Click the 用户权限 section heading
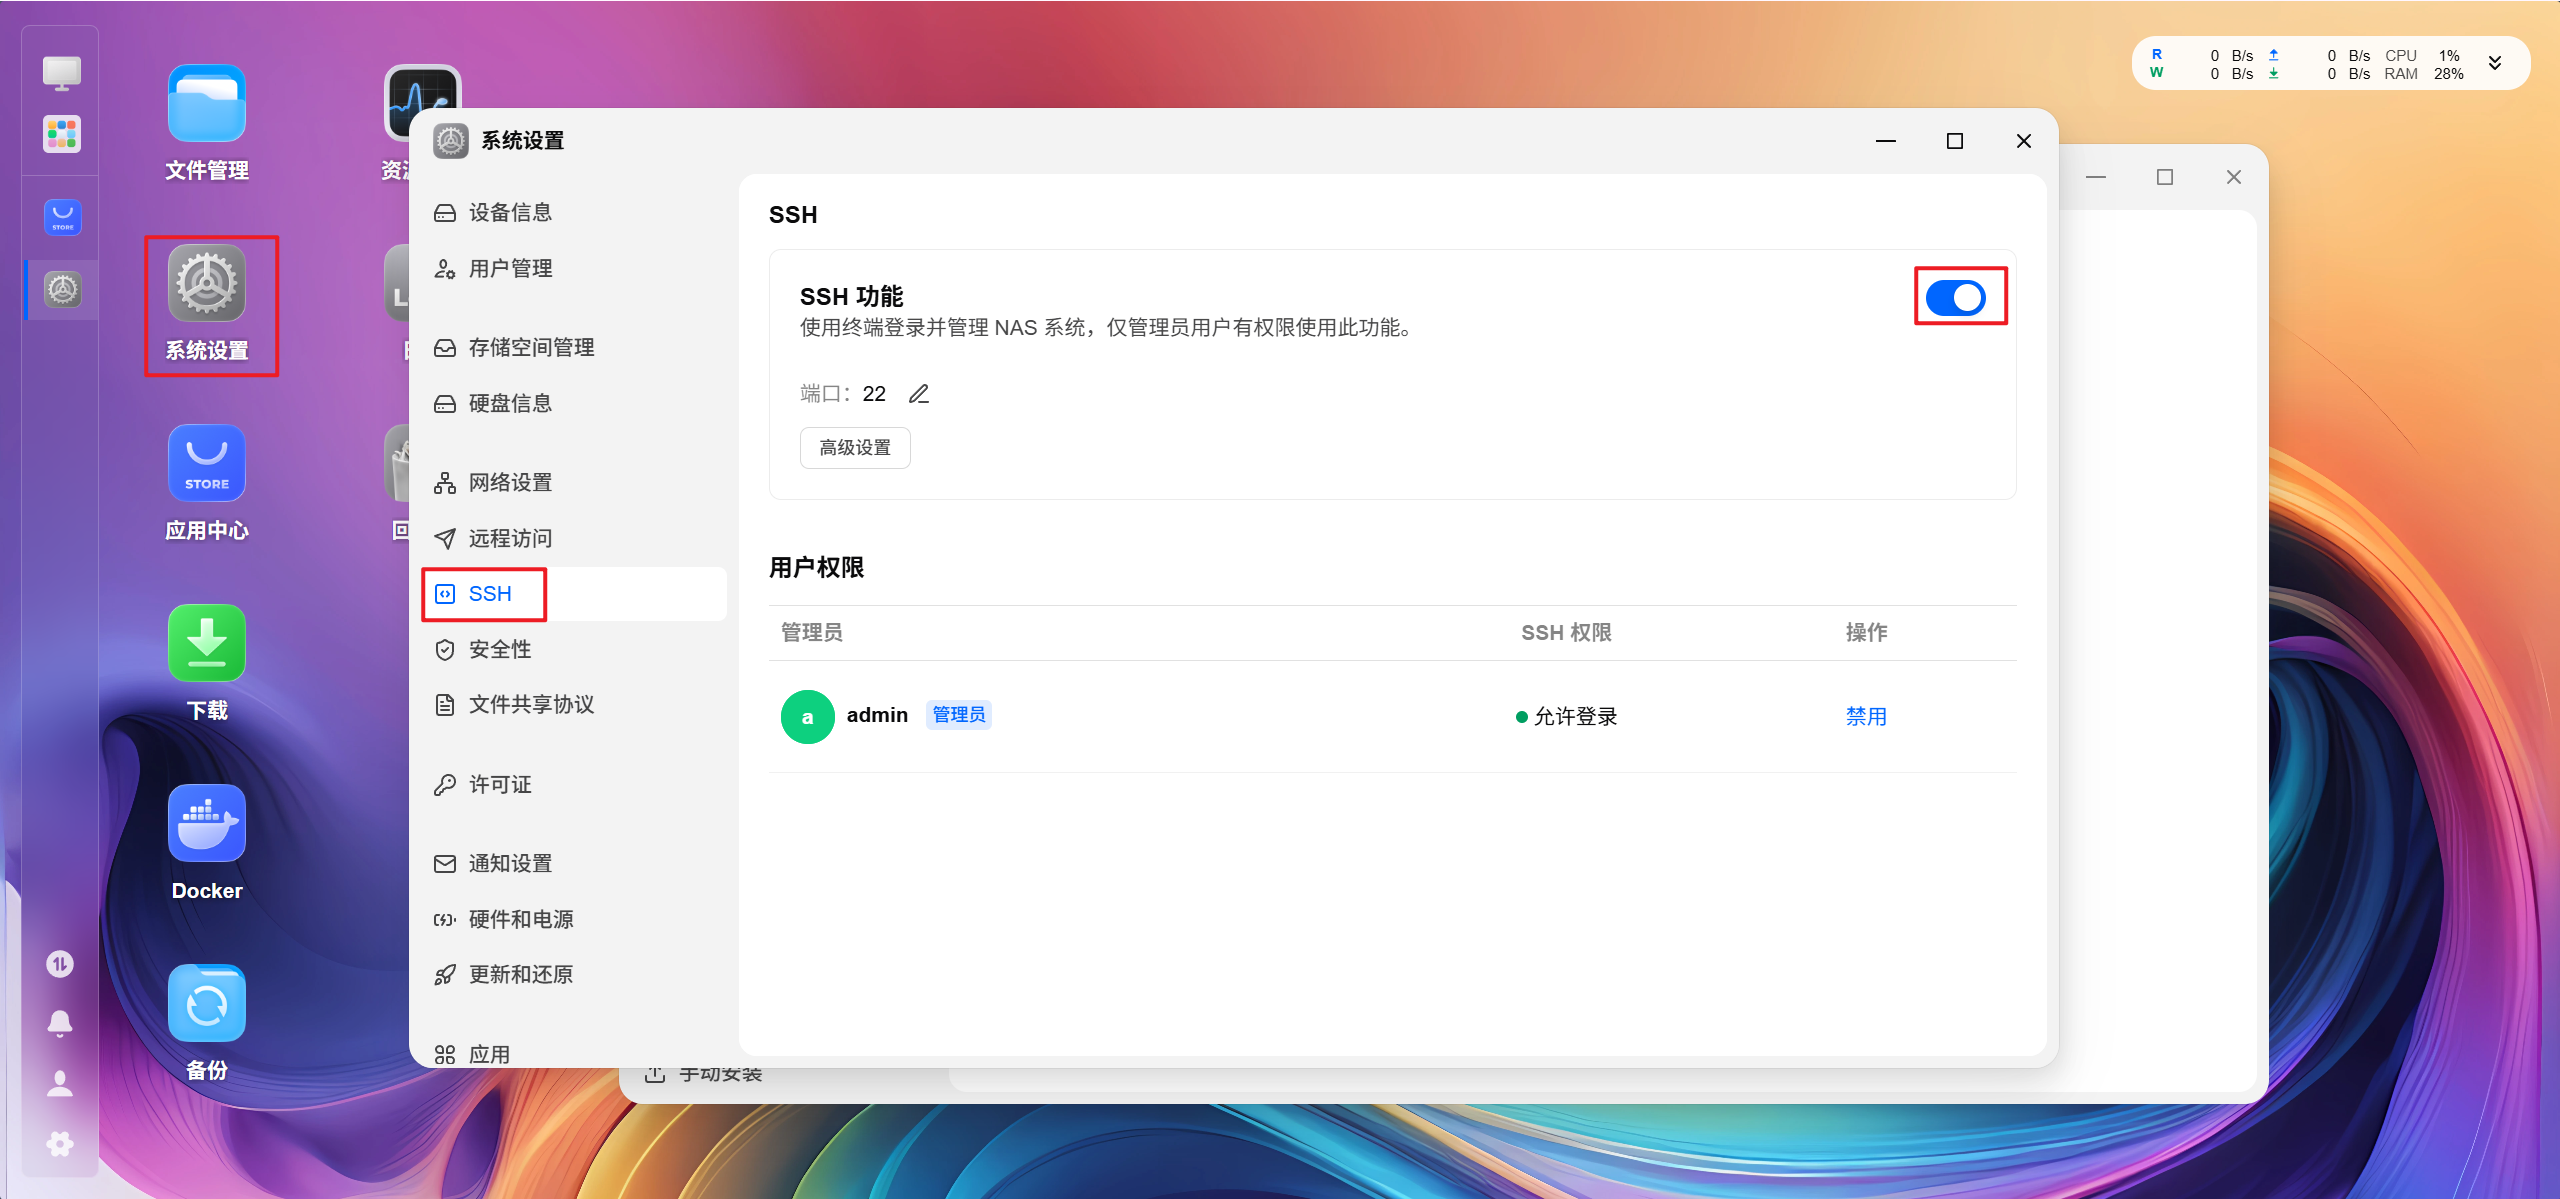 point(816,568)
